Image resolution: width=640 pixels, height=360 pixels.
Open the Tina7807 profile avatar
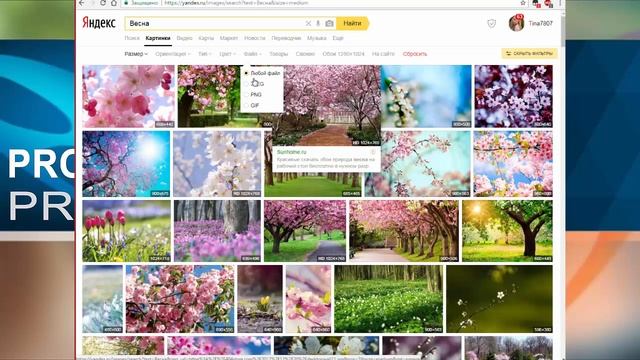pyautogui.click(x=516, y=23)
